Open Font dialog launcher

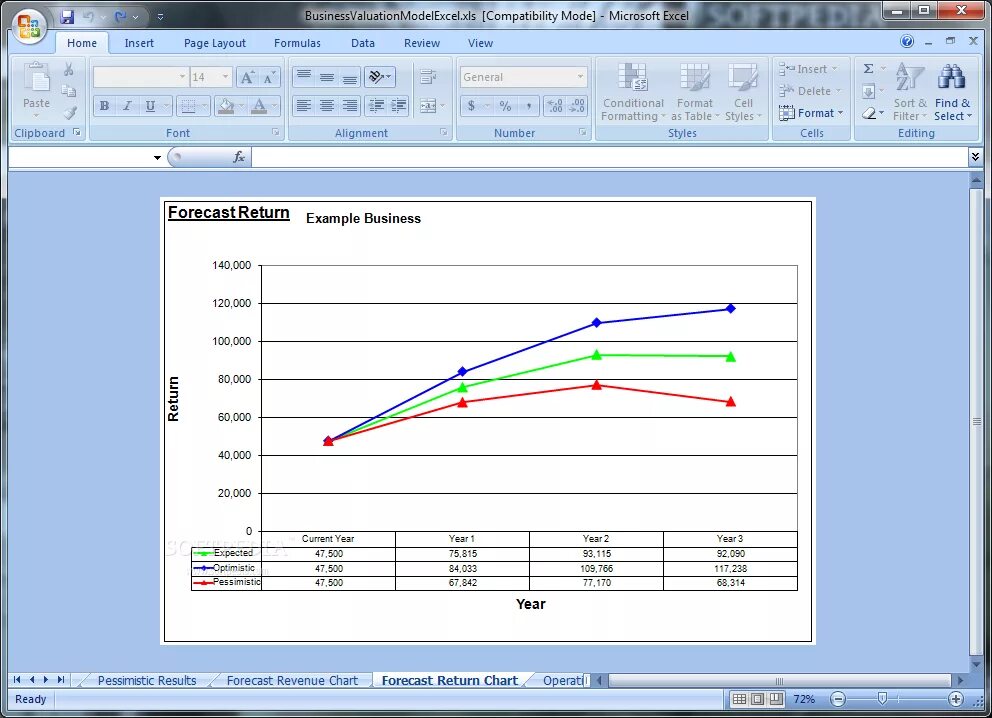coord(275,132)
